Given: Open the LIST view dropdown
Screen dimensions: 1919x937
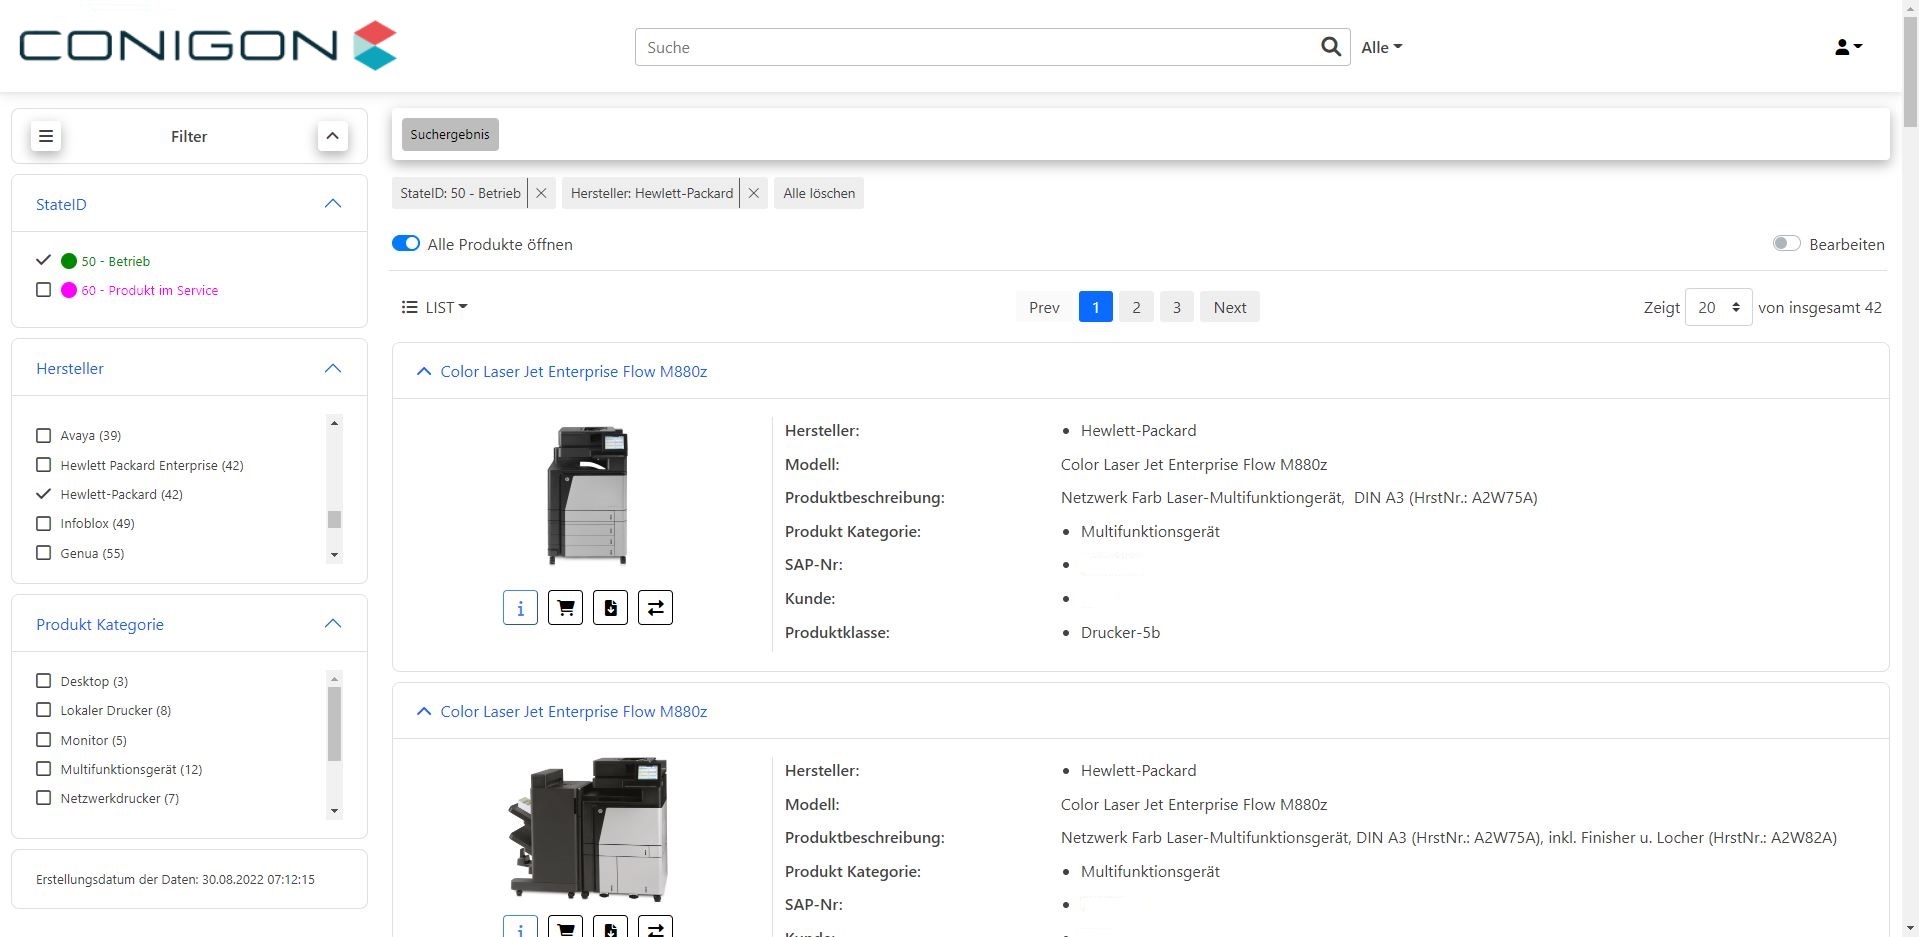Looking at the screenshot, I should 435,307.
